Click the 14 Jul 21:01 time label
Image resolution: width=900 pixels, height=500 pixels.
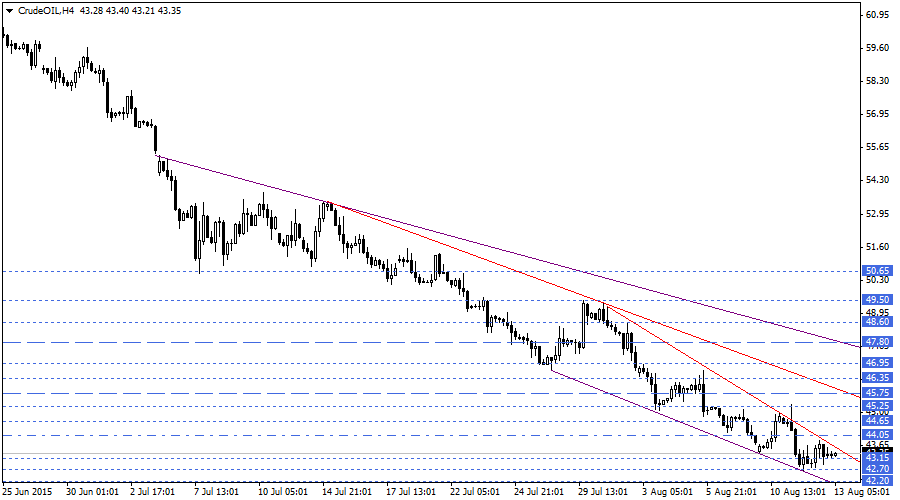pyautogui.click(x=348, y=491)
